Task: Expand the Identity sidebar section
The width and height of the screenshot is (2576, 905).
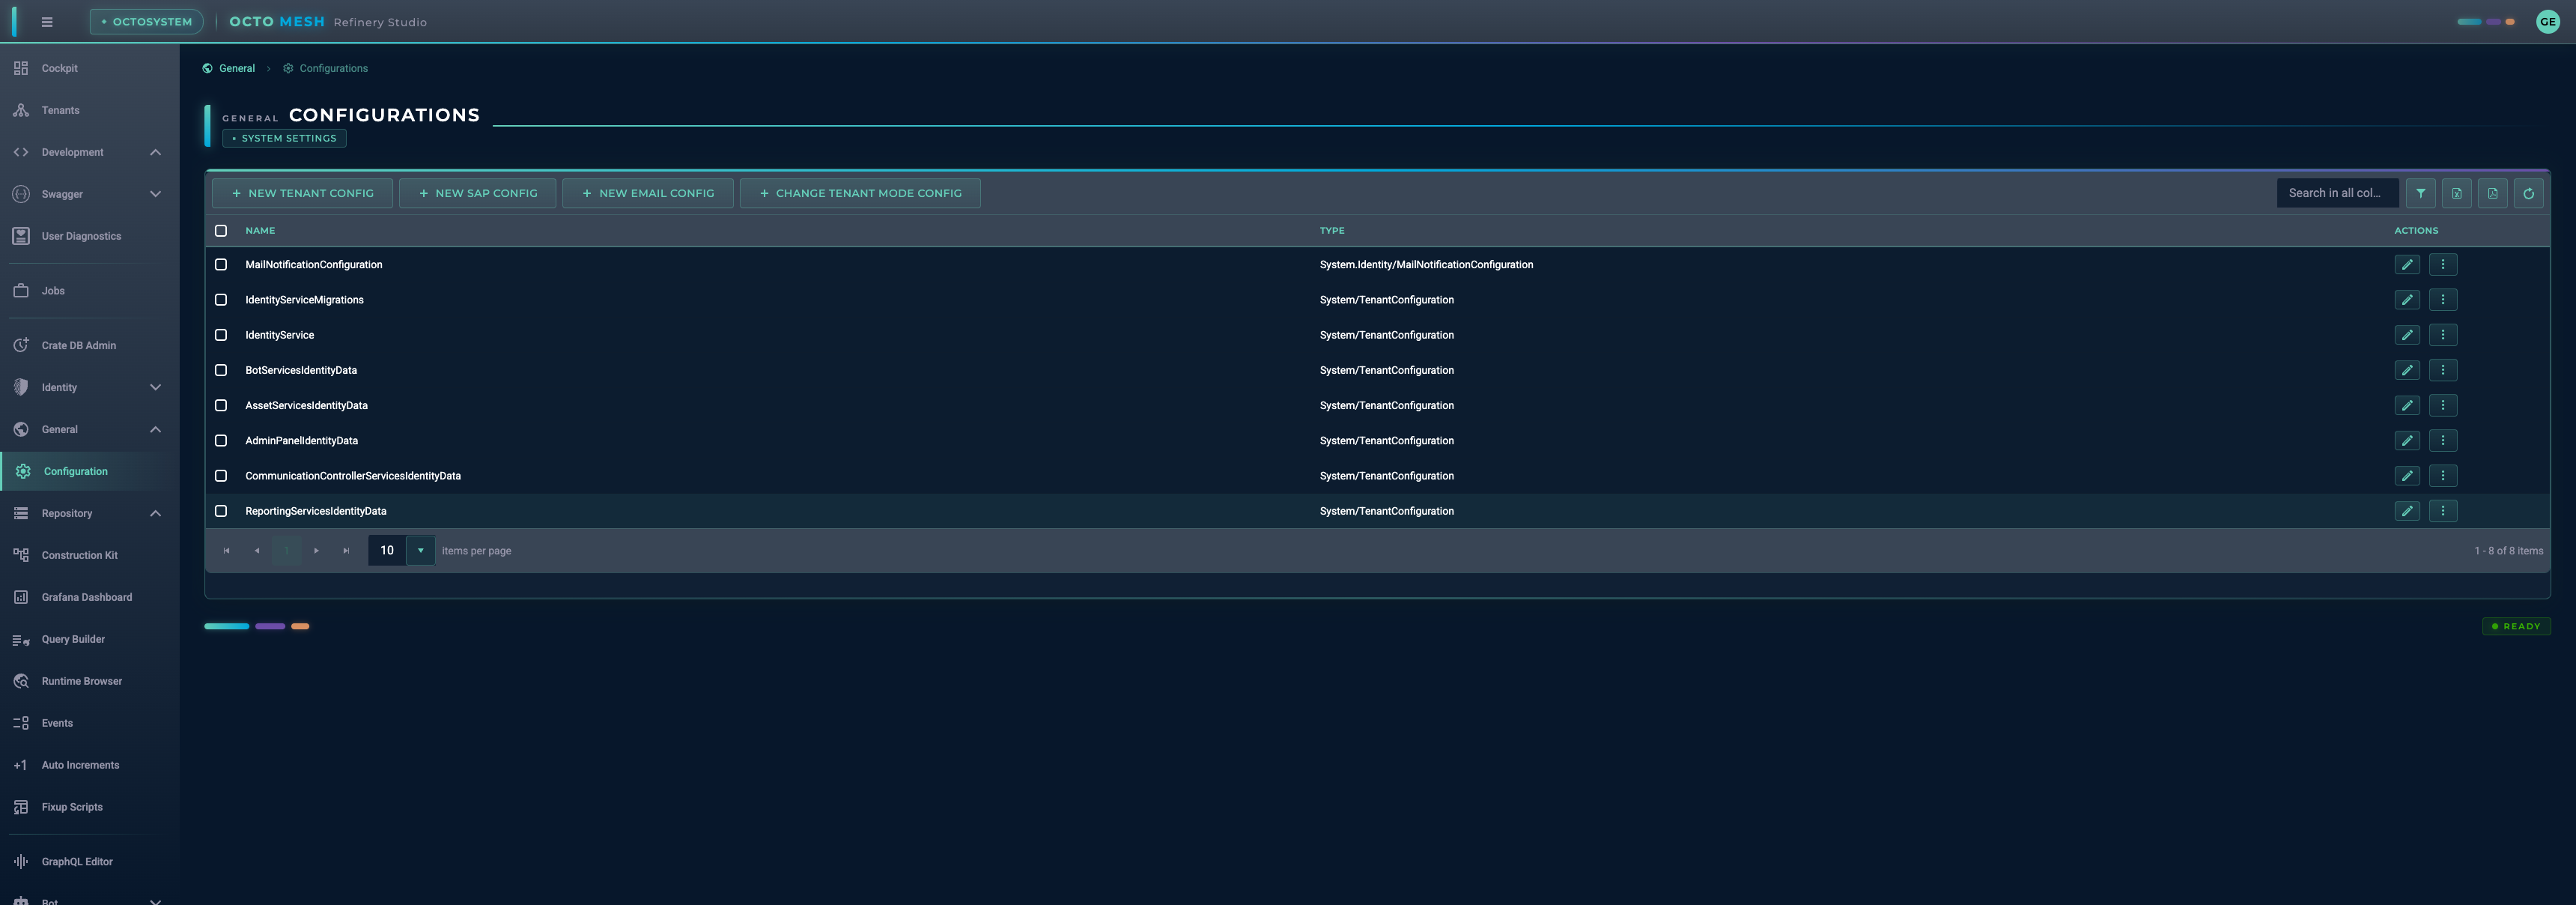Action: tap(155, 387)
